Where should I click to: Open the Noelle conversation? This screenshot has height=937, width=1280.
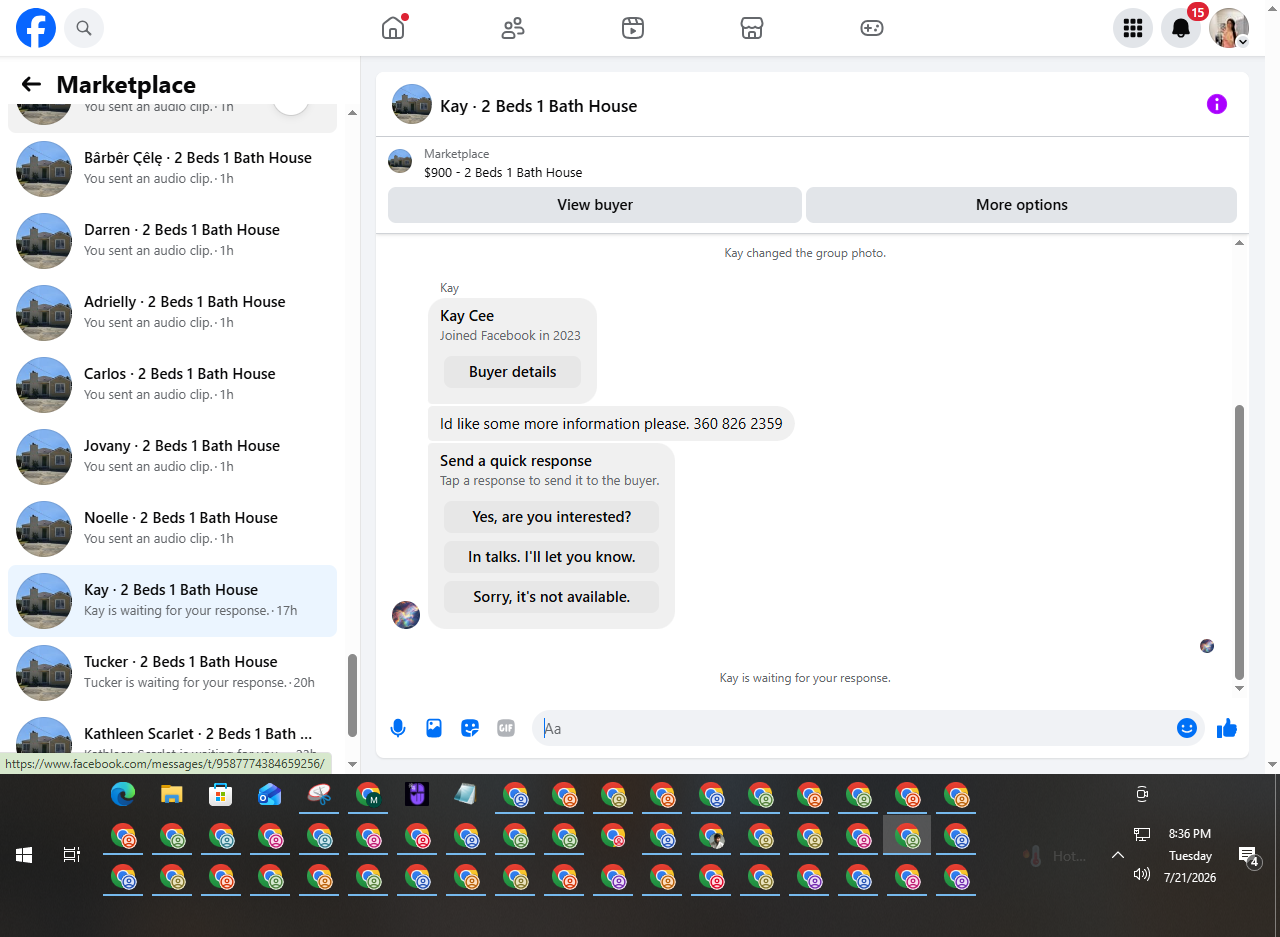[x=172, y=529]
